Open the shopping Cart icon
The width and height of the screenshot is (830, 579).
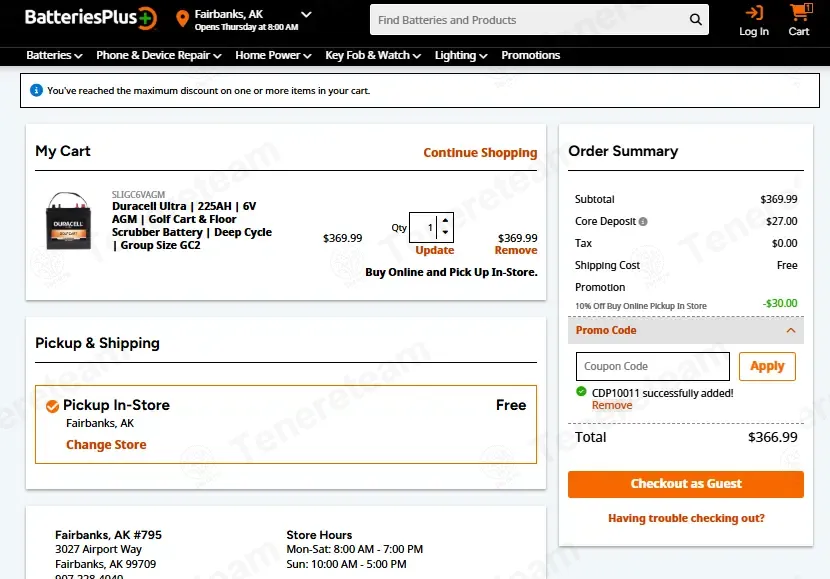click(799, 21)
